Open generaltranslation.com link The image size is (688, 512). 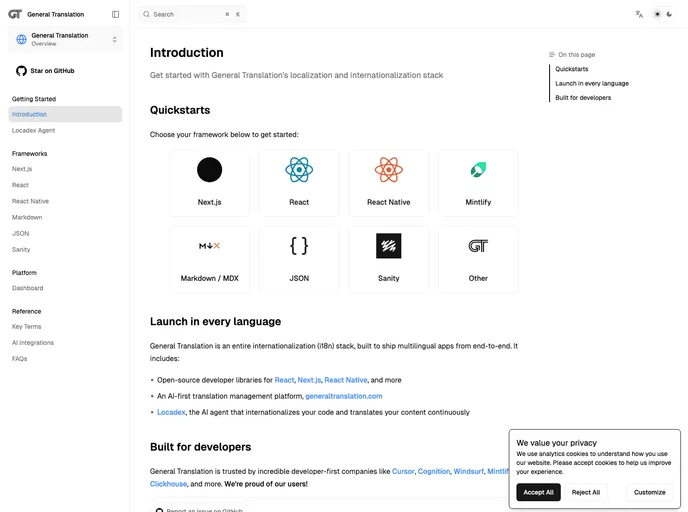[x=344, y=396]
